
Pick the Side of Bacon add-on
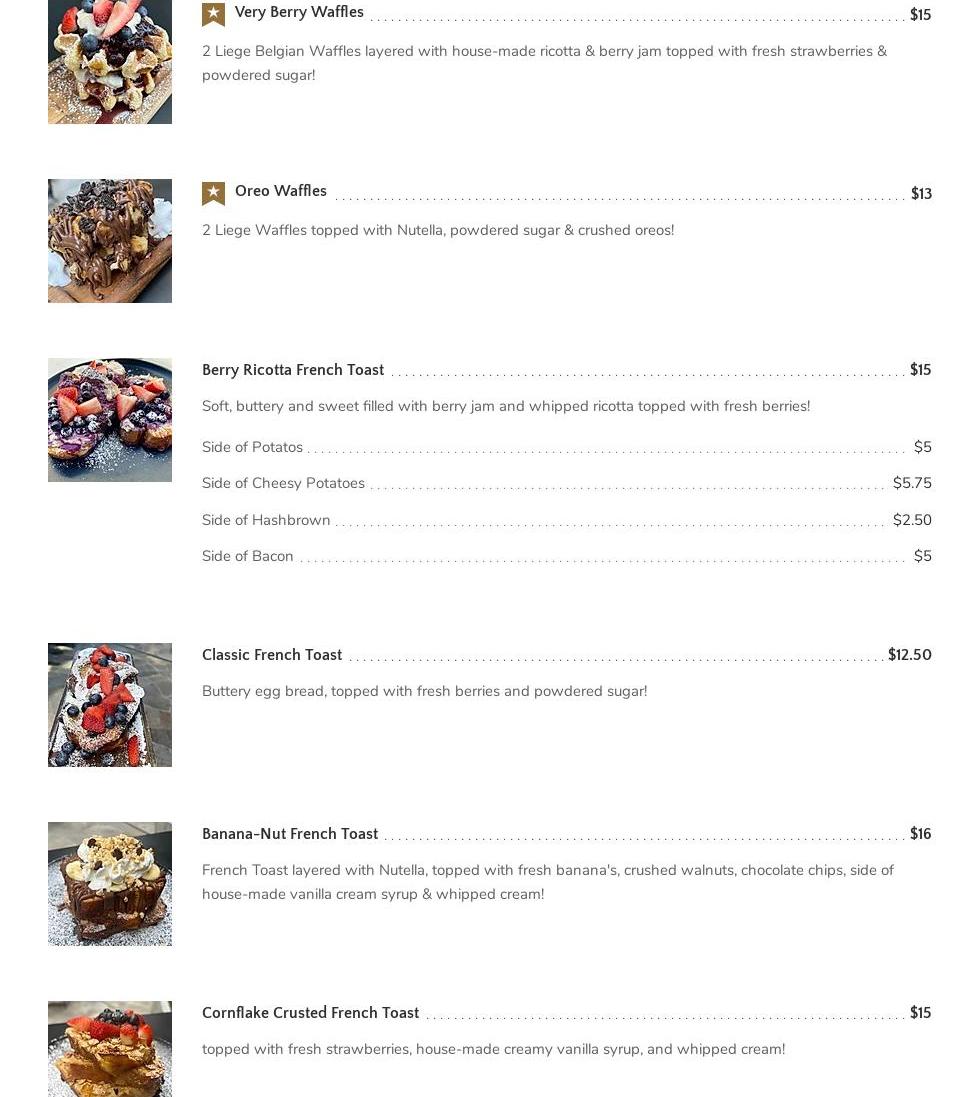coord(248,556)
